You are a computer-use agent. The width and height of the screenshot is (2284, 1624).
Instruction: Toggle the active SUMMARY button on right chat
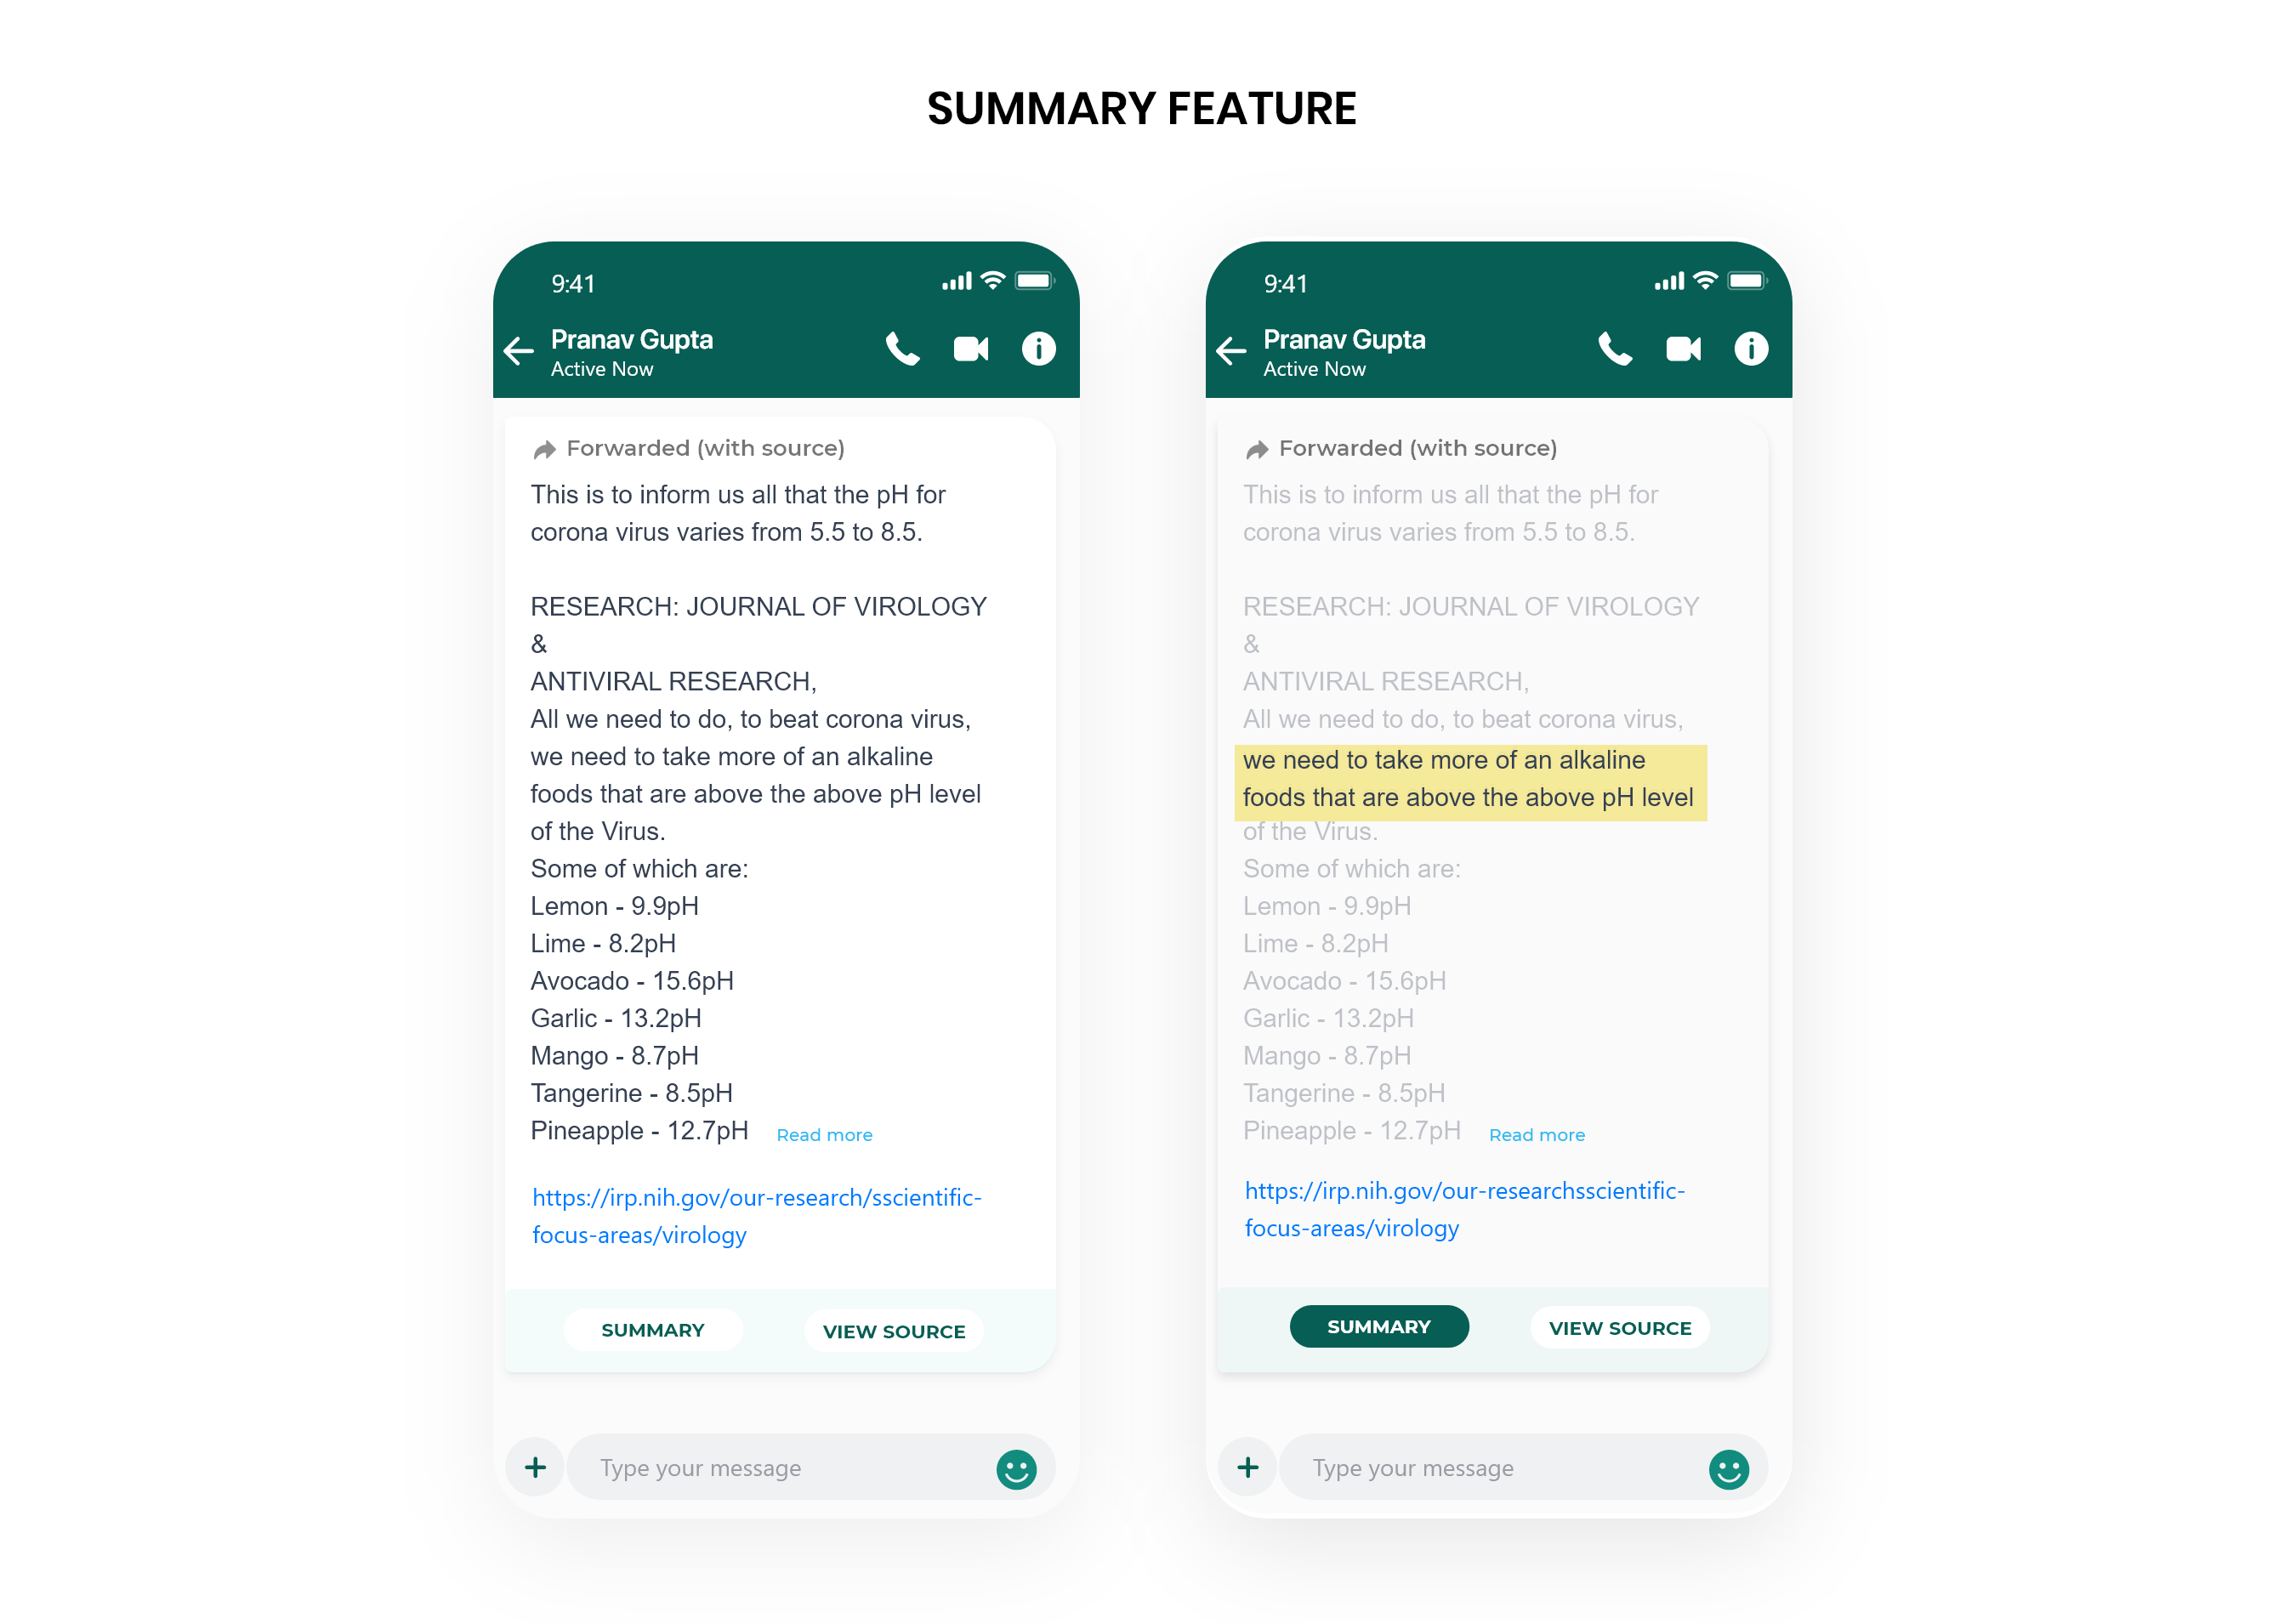(x=1376, y=1327)
